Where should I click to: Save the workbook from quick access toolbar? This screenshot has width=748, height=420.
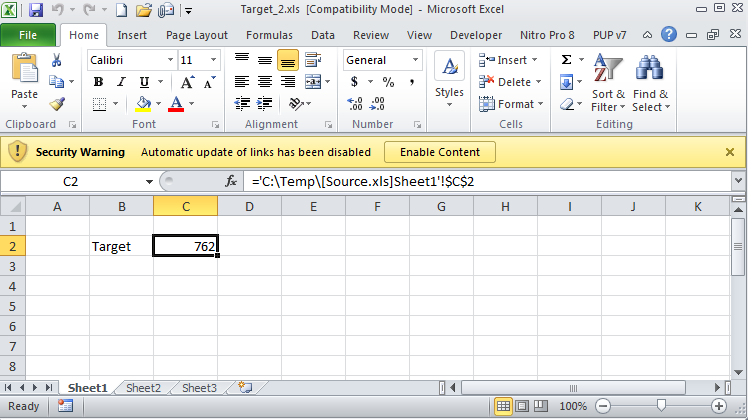click(36, 10)
